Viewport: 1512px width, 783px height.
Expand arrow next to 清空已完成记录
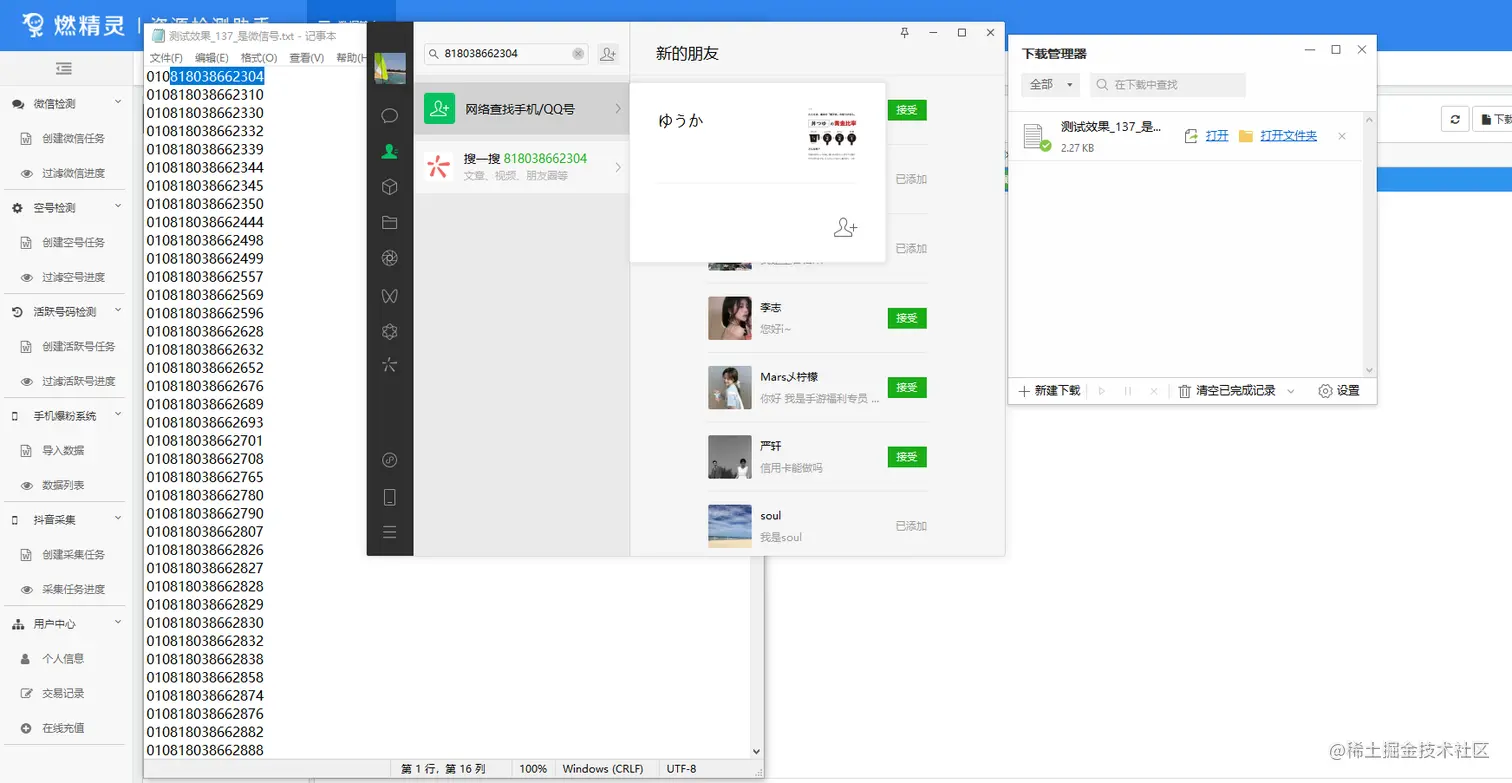pyautogui.click(x=1291, y=391)
